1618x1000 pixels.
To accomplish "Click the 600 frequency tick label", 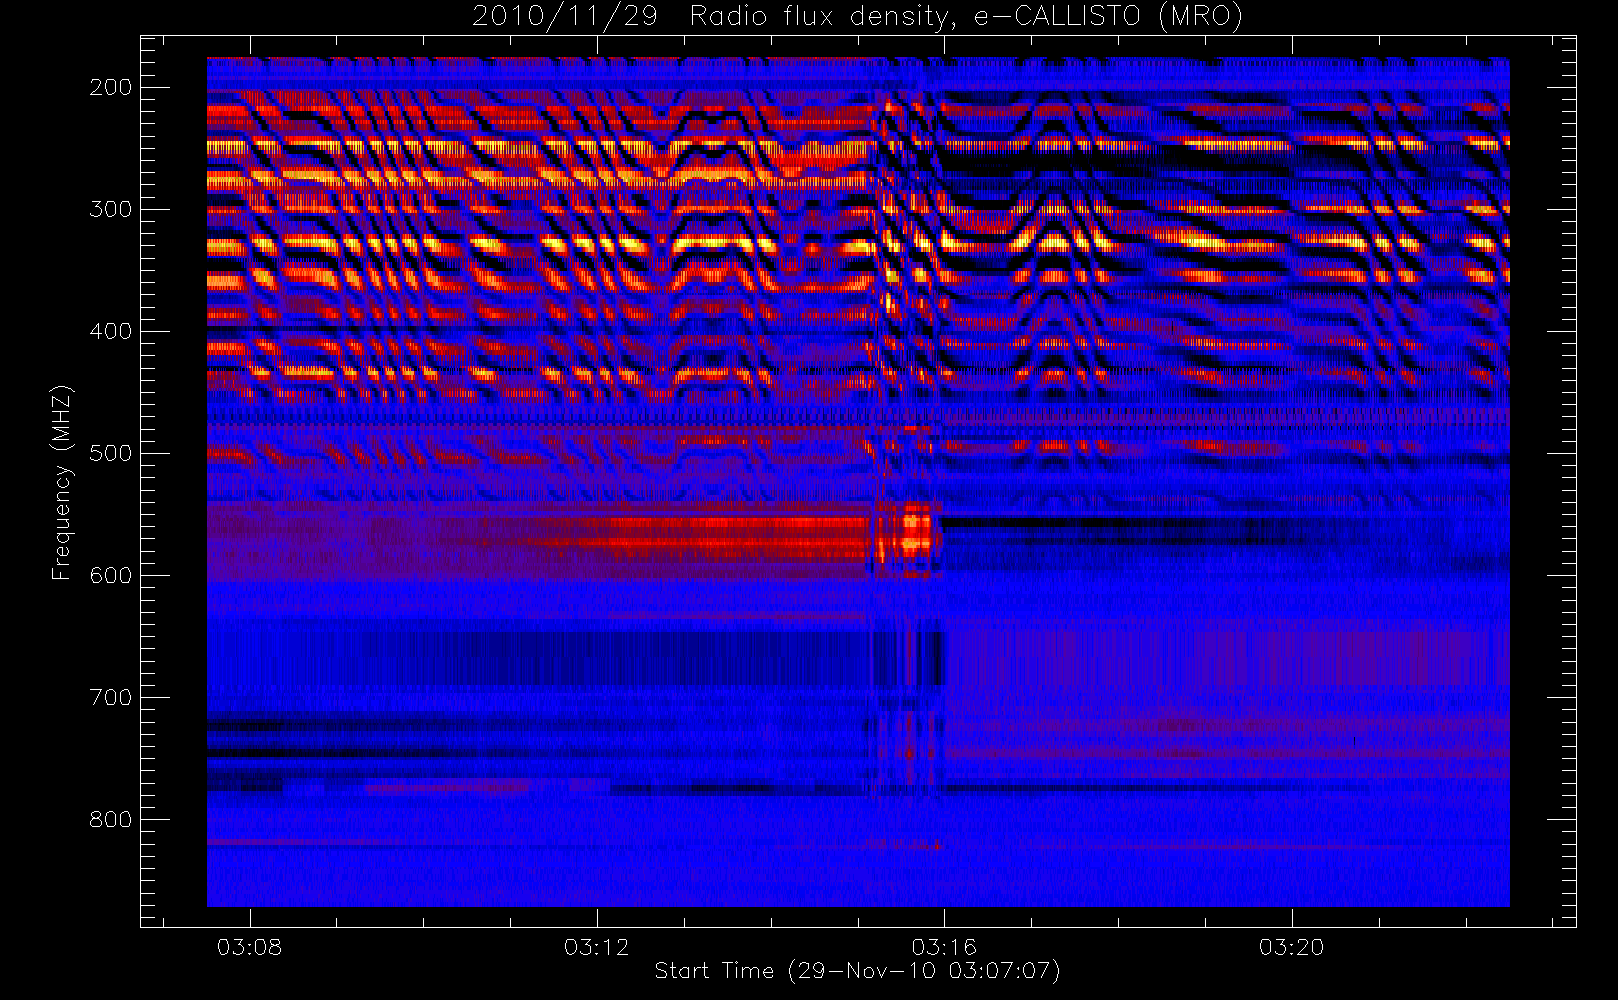I will pos(111,575).
